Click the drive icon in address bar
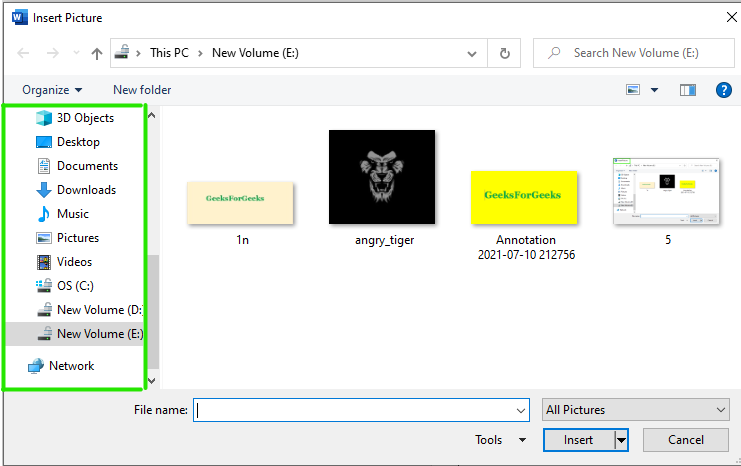 122,52
